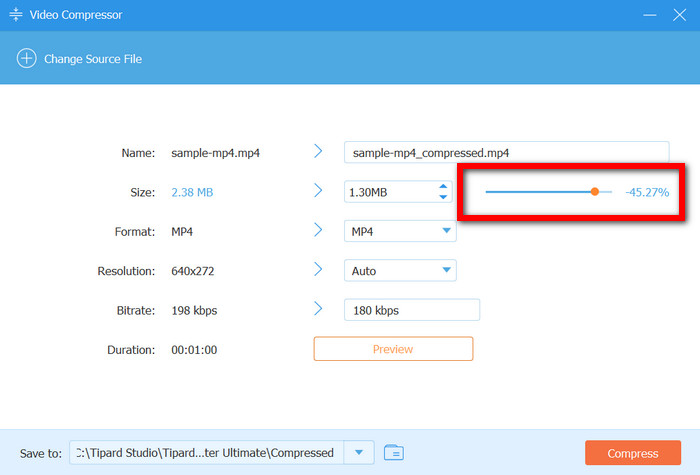Click the arrow icon beside the Name row
This screenshot has height=475, width=700.
318,152
